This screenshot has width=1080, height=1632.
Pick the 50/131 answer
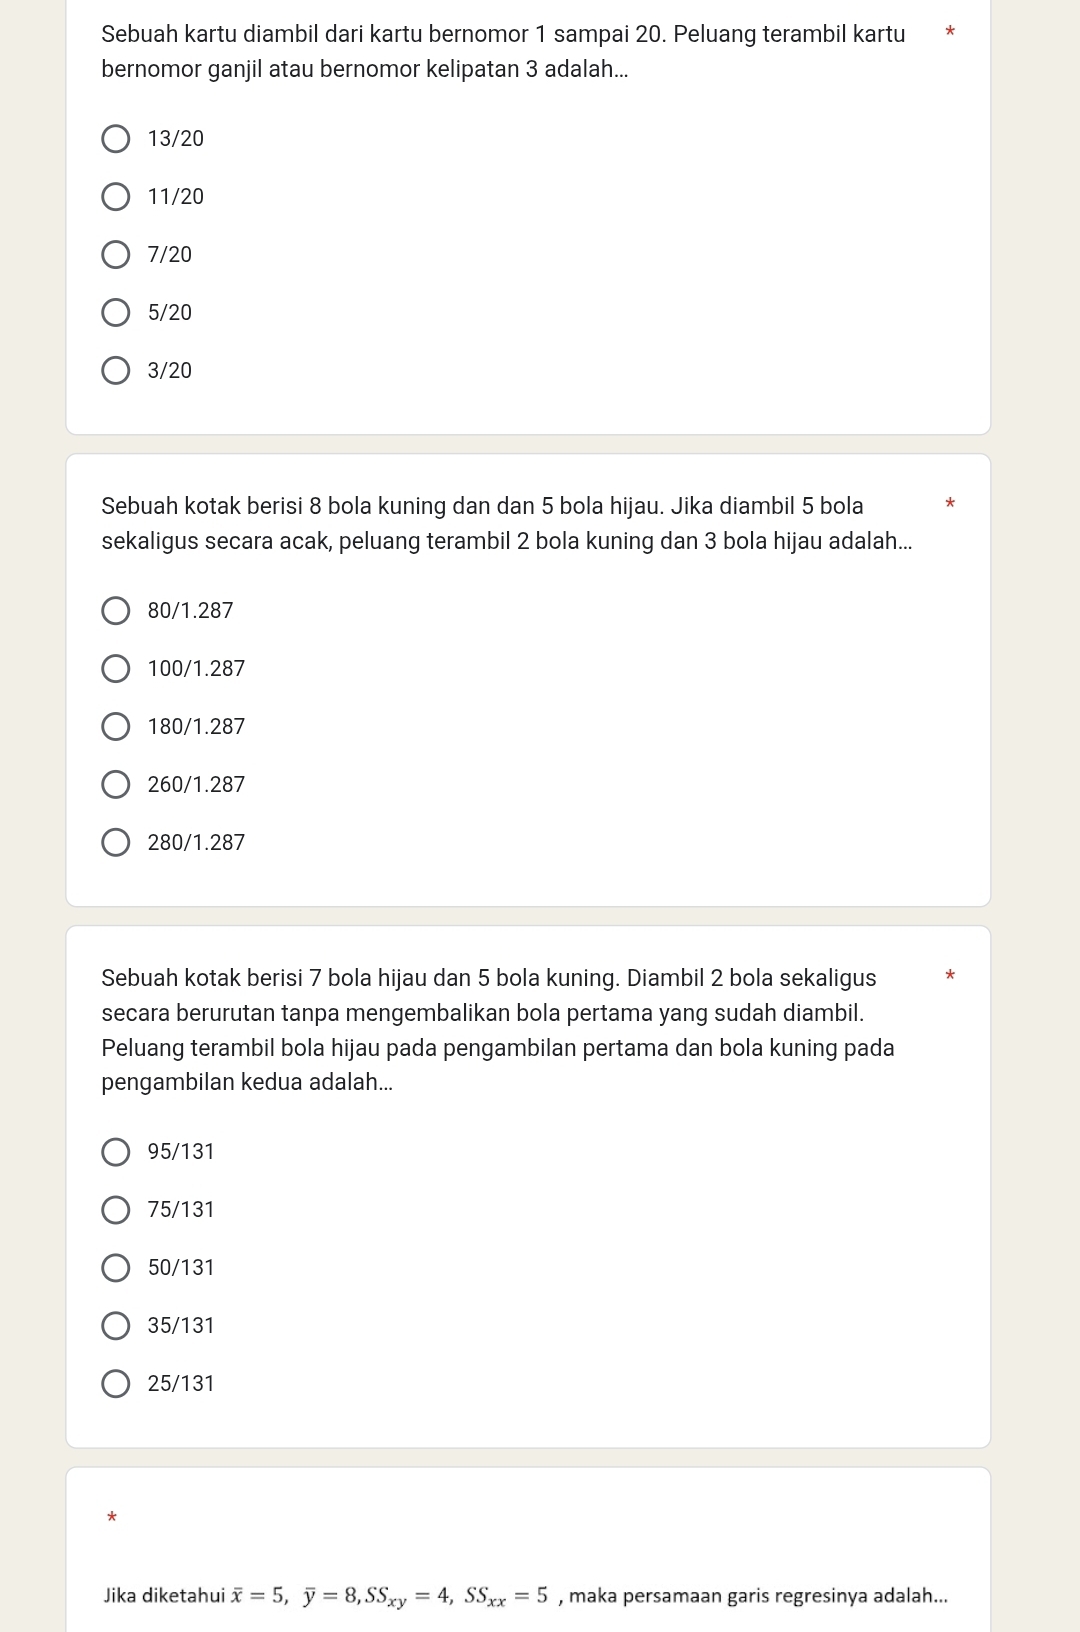tap(116, 1268)
